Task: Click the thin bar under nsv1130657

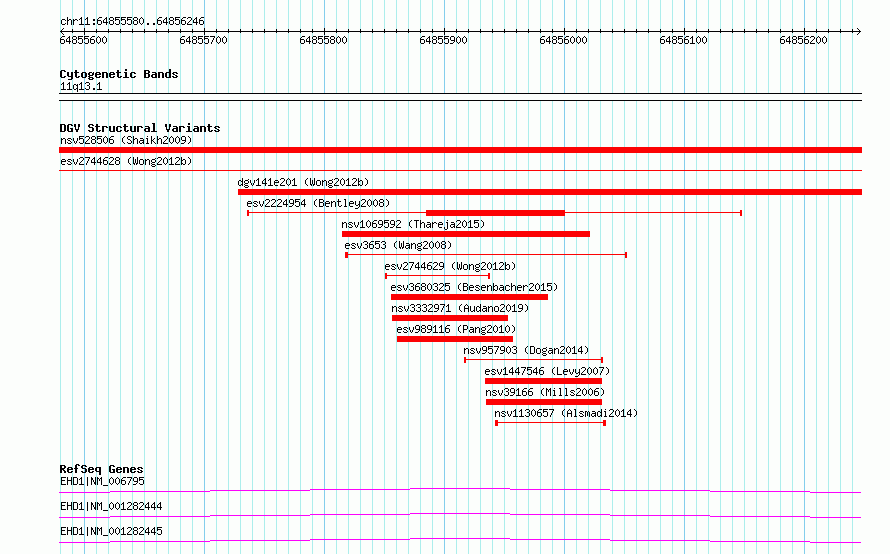Action: click(551, 423)
